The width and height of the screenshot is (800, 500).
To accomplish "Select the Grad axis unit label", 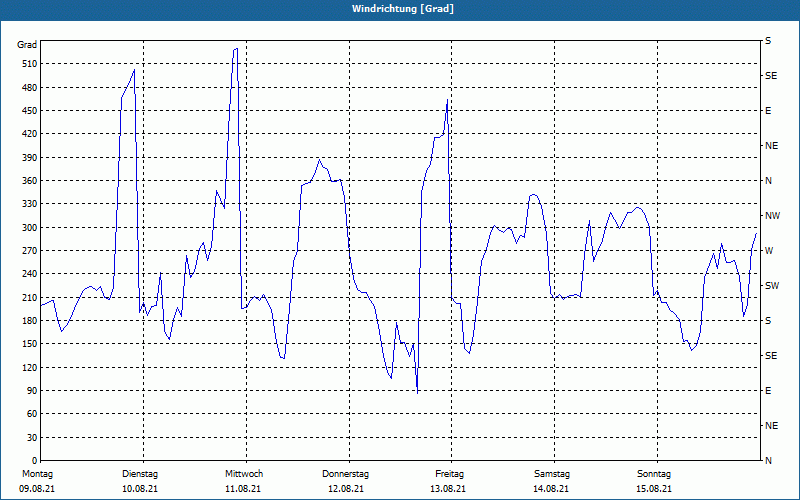I will tap(27, 45).
